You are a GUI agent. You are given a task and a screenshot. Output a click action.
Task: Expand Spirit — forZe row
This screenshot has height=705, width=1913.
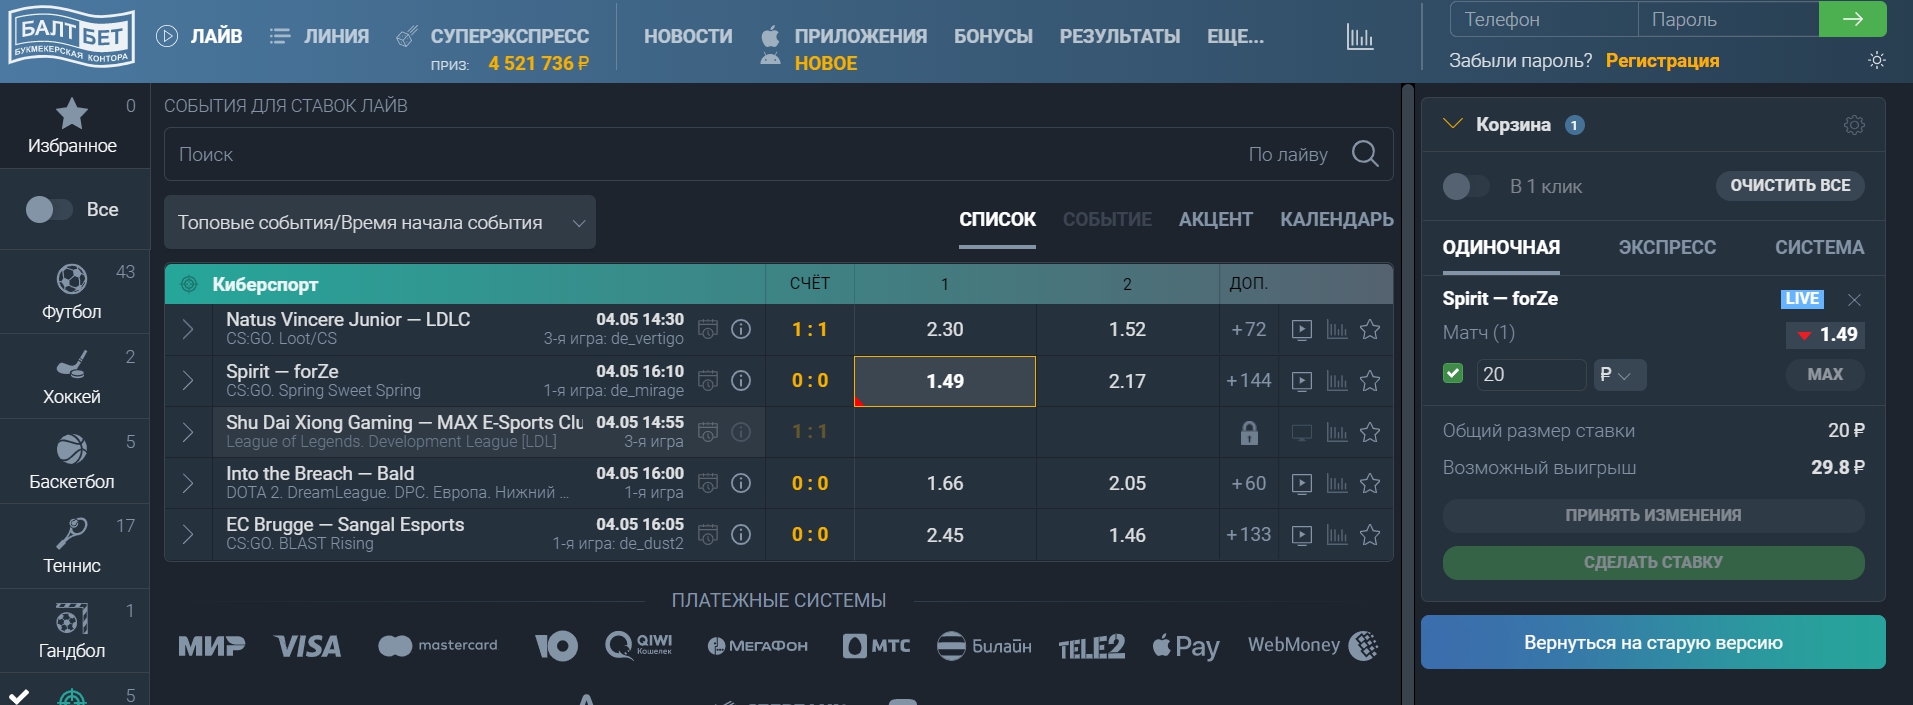coord(188,381)
